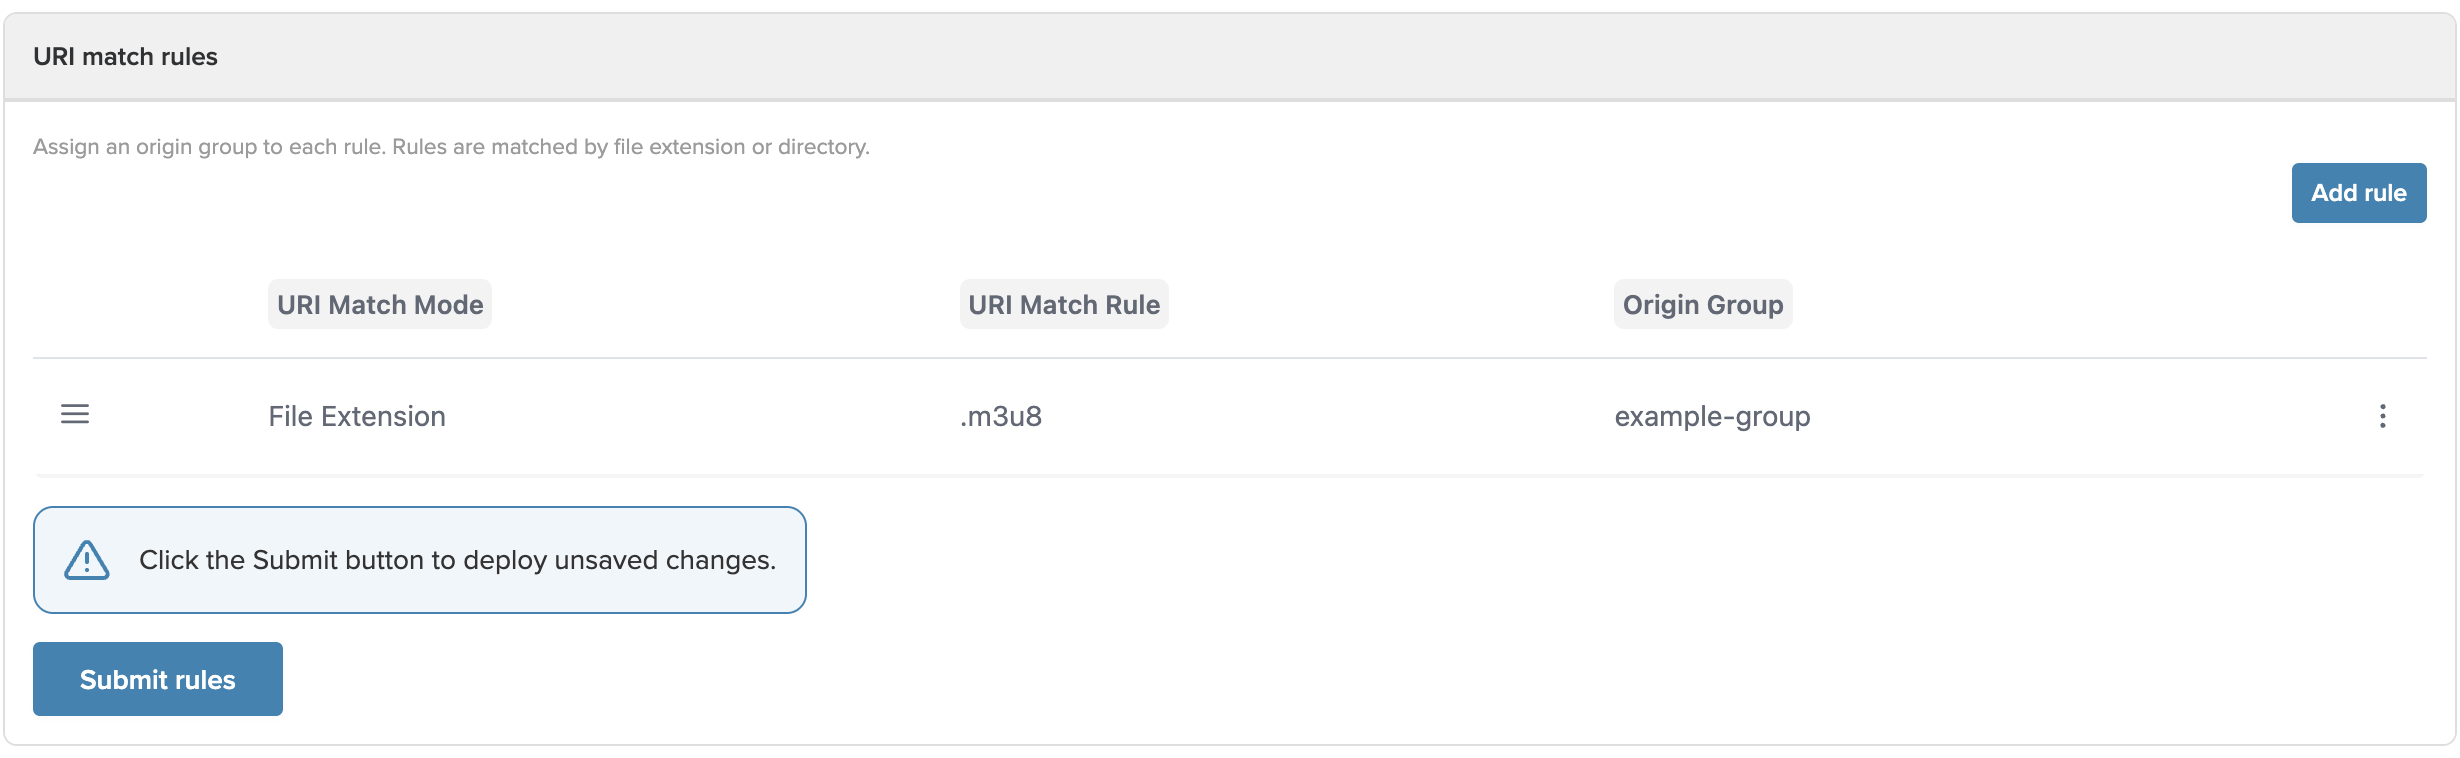Click the .m3u8 match rule value
The image size is (2460, 758).
tap(1001, 416)
